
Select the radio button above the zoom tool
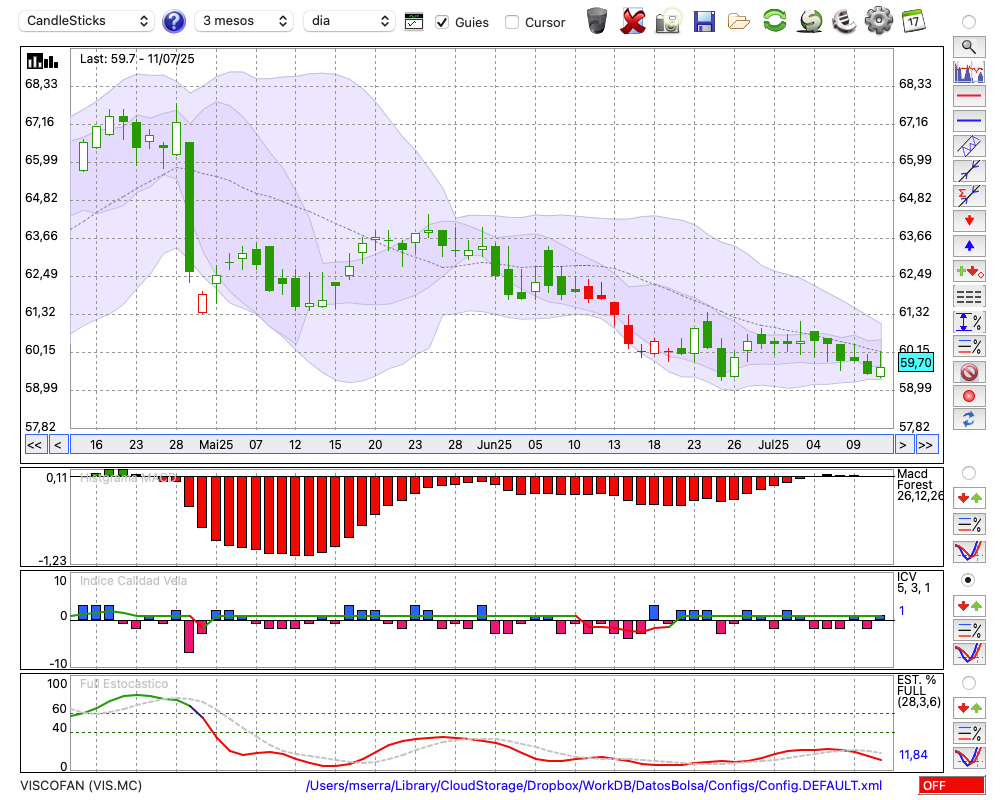[969, 22]
